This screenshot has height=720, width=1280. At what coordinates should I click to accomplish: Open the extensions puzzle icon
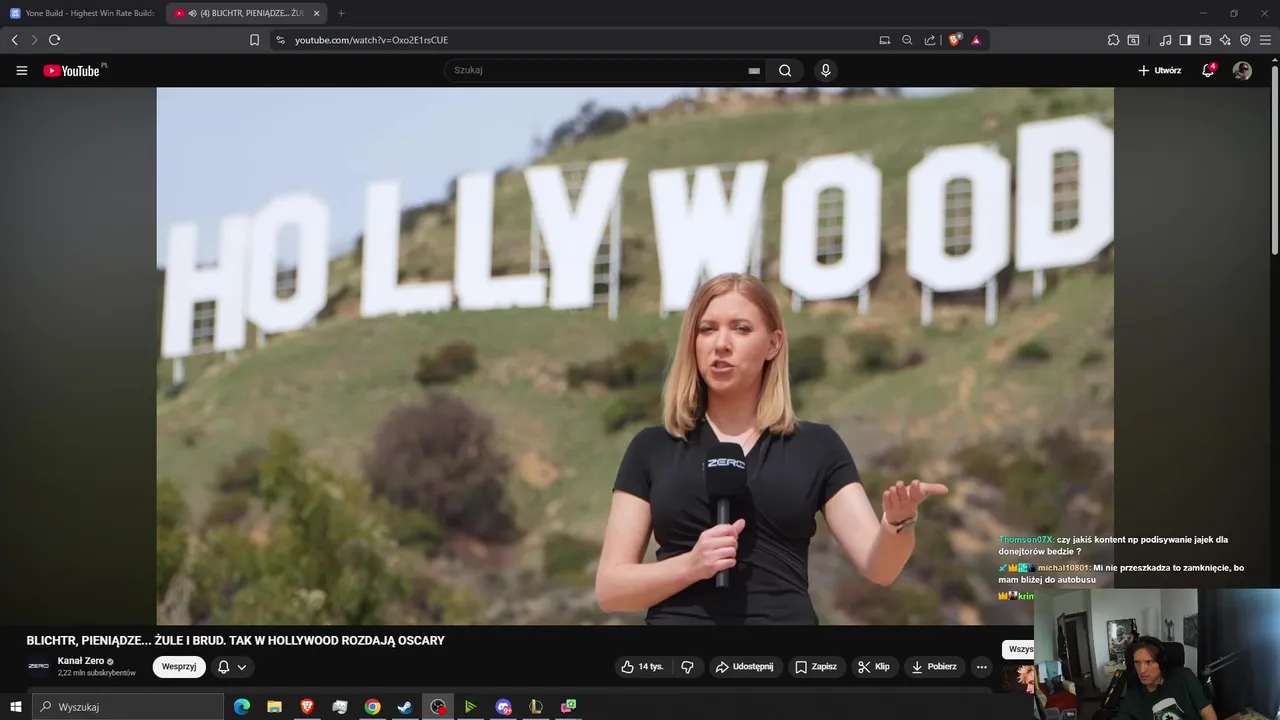click(x=1113, y=40)
